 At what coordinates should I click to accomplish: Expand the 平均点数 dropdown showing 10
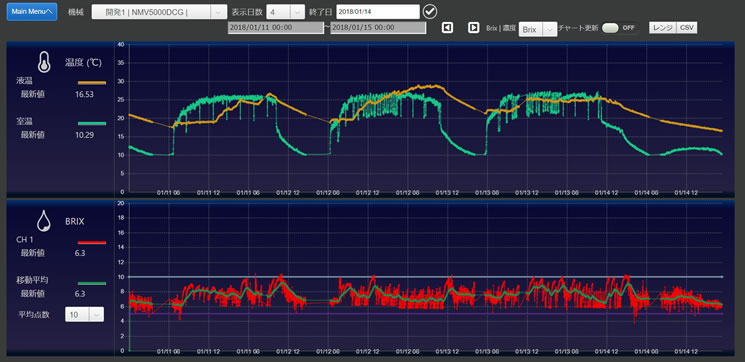[84, 314]
